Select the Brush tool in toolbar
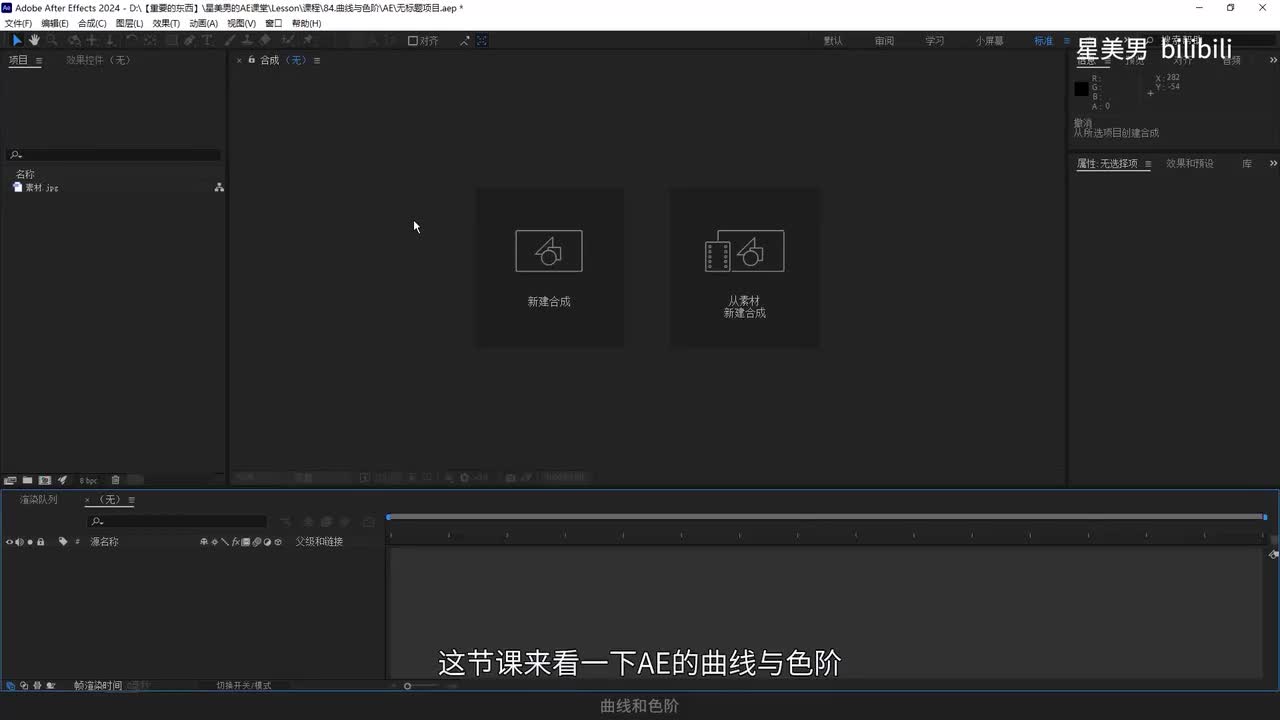Image resolution: width=1280 pixels, height=720 pixels. click(x=231, y=41)
